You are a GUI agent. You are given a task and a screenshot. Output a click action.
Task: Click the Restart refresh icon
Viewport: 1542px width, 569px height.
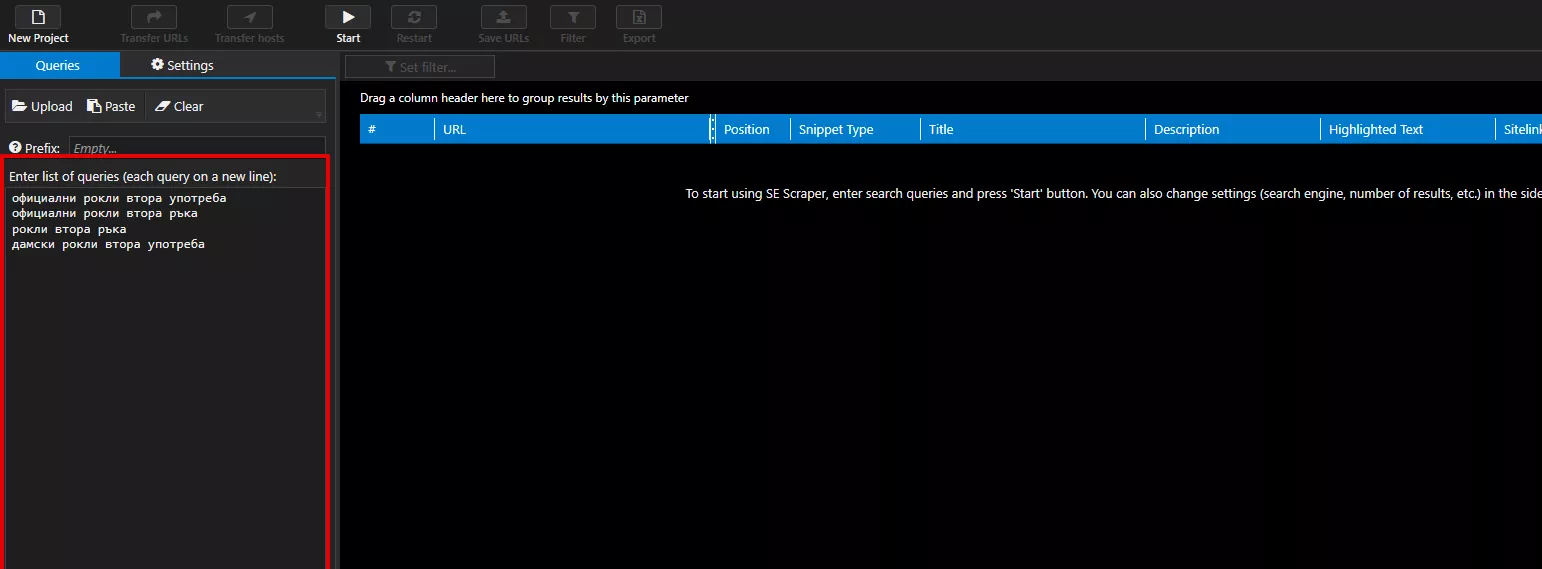[x=414, y=17]
